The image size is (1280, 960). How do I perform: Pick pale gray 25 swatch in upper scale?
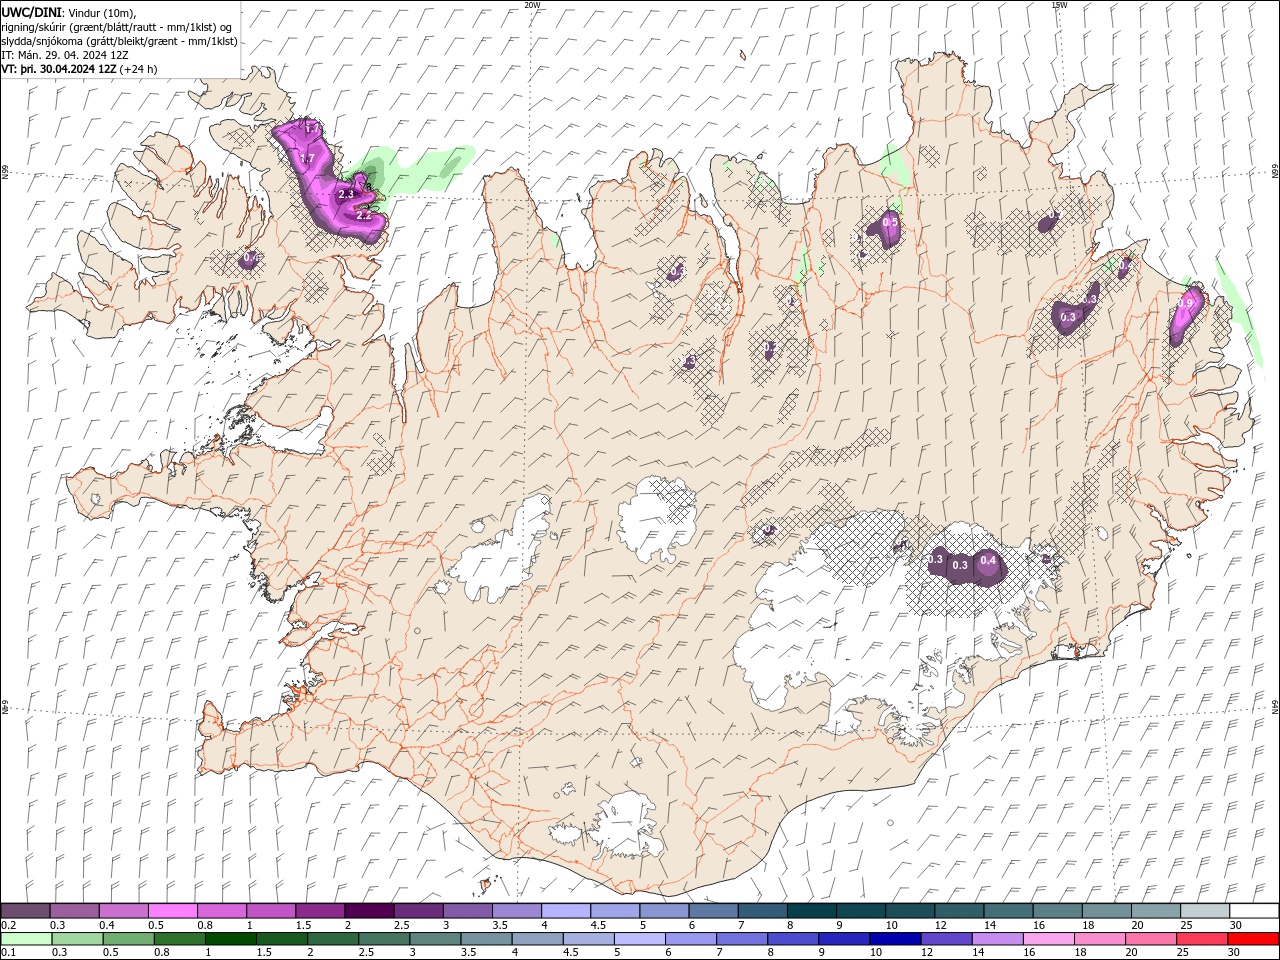pos(1205,911)
